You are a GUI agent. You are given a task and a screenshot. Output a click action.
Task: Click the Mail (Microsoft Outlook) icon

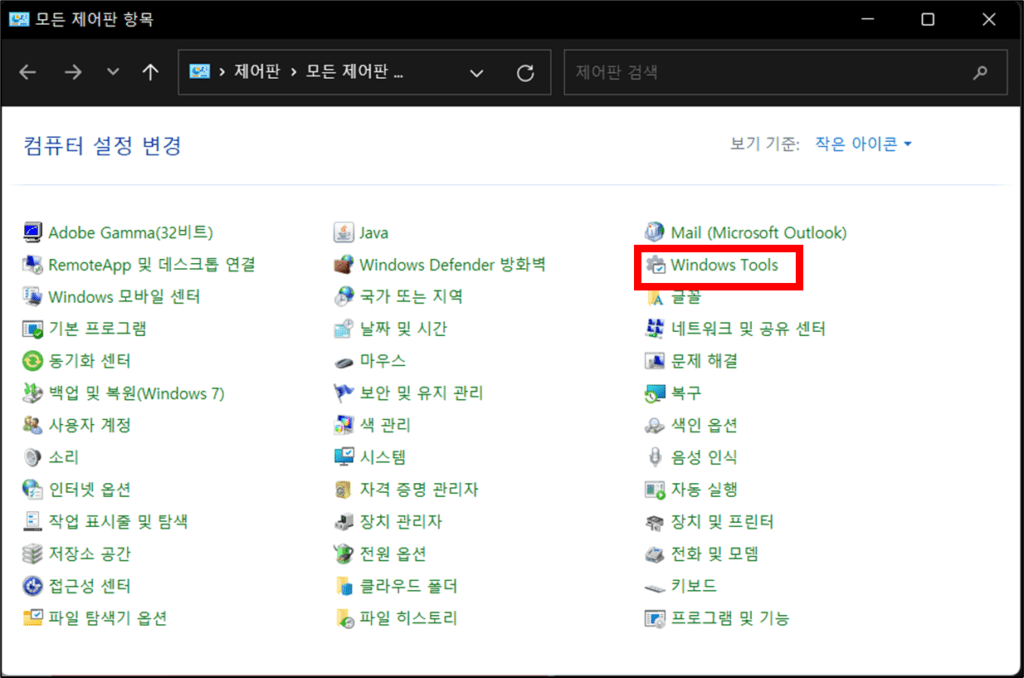click(654, 232)
